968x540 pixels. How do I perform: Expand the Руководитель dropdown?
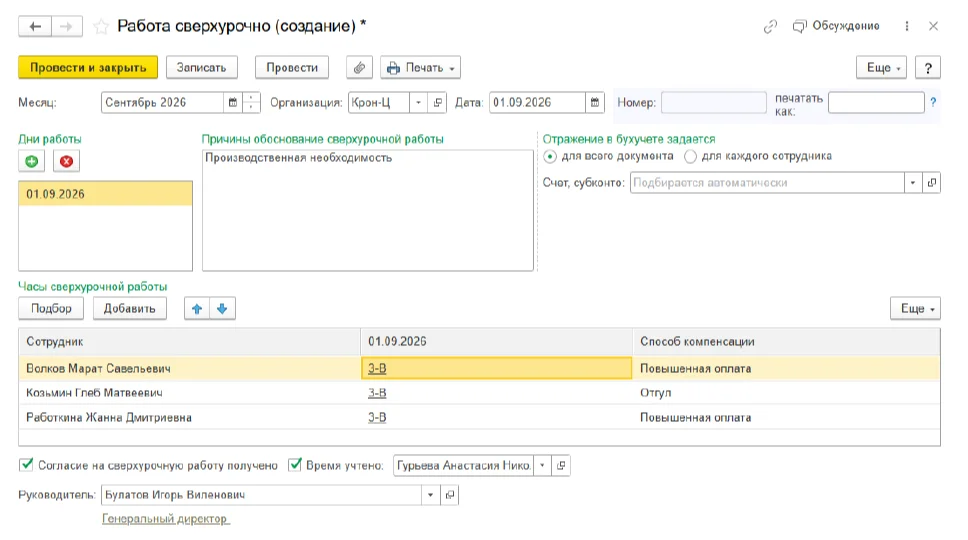[430, 495]
